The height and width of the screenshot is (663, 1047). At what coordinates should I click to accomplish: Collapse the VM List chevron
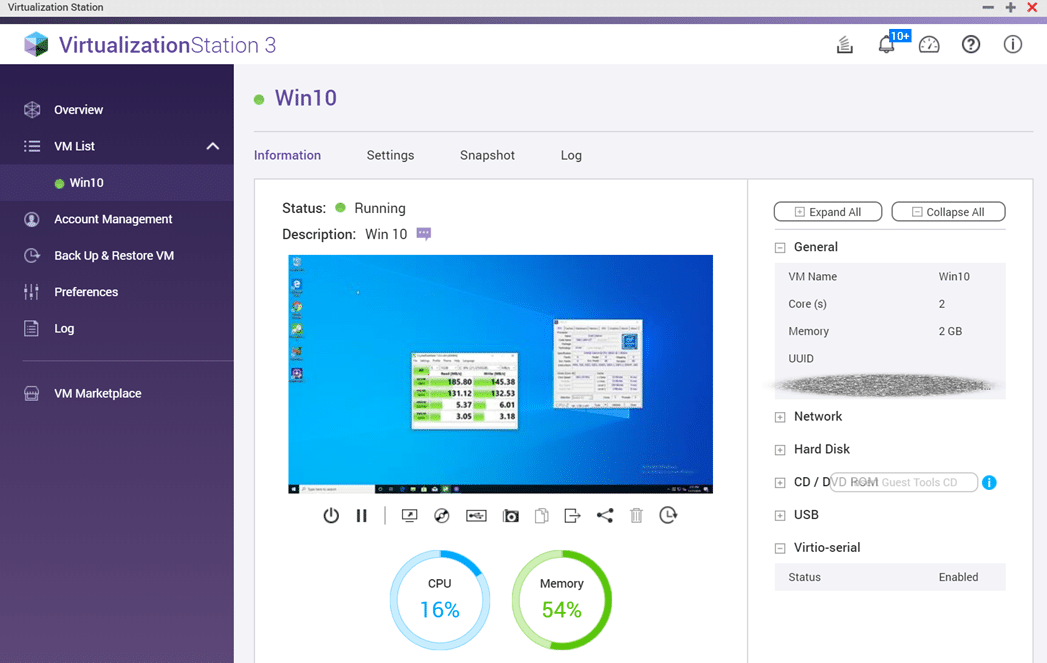pyautogui.click(x=212, y=146)
